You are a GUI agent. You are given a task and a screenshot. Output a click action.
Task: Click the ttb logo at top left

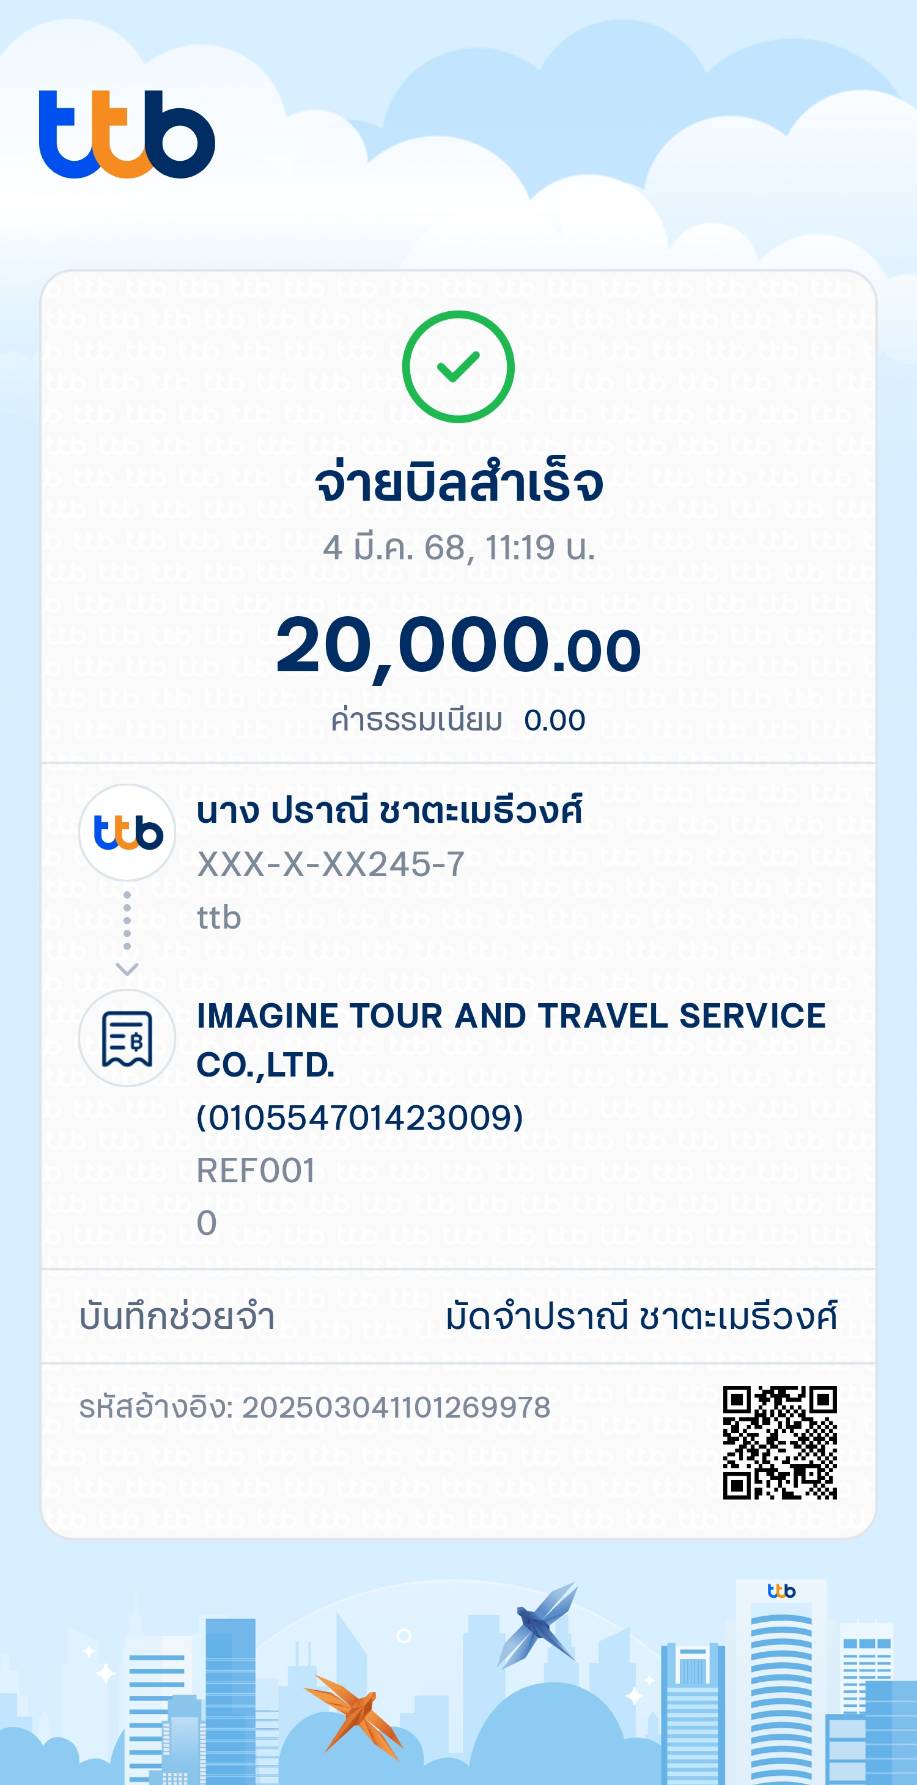[127, 134]
